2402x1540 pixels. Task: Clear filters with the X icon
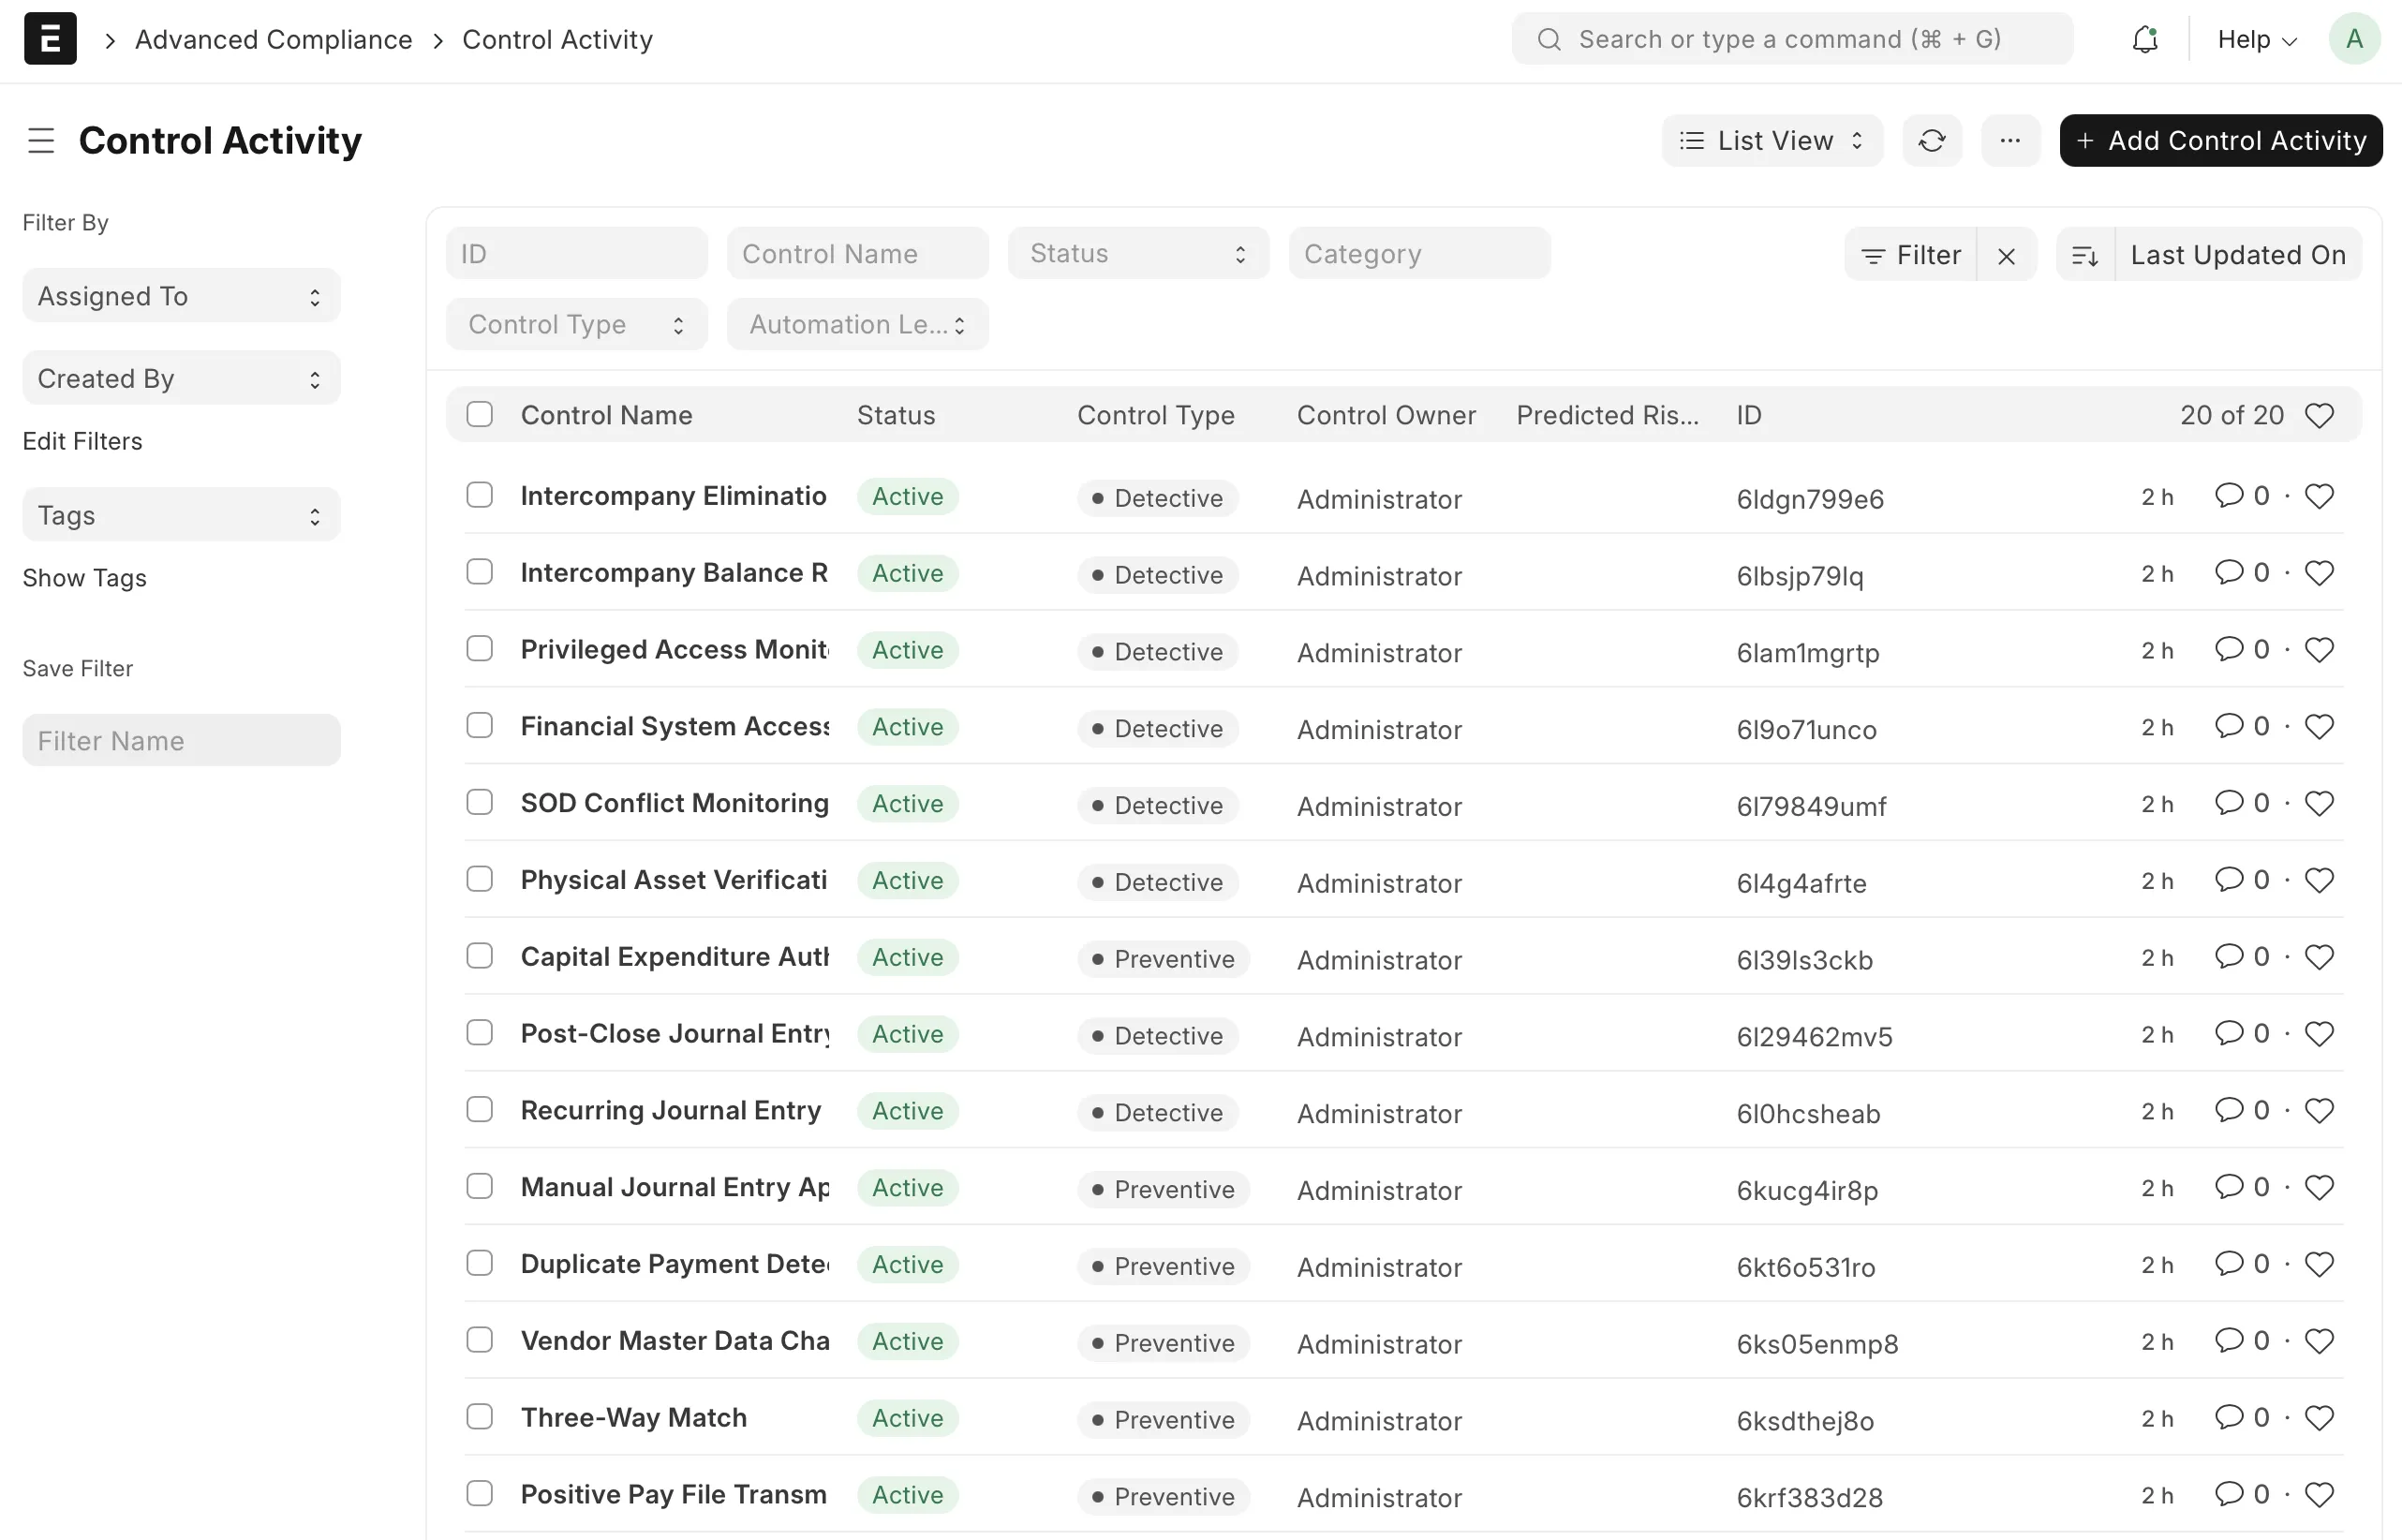pos(2006,256)
